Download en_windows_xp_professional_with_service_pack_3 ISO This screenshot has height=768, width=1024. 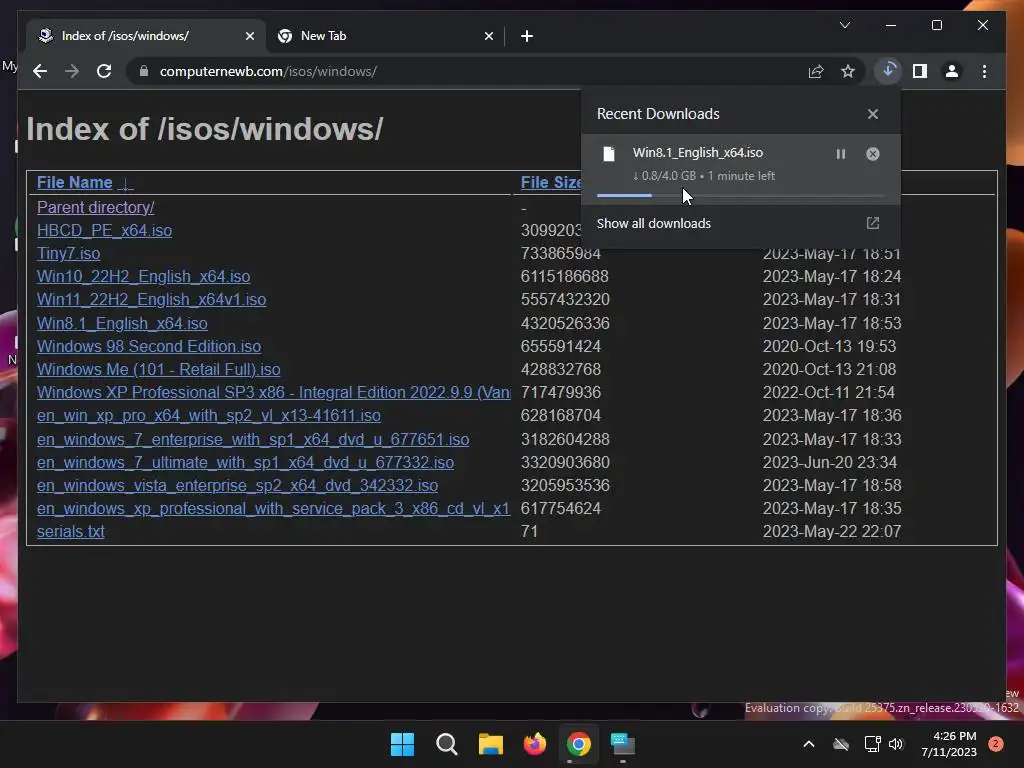274,508
